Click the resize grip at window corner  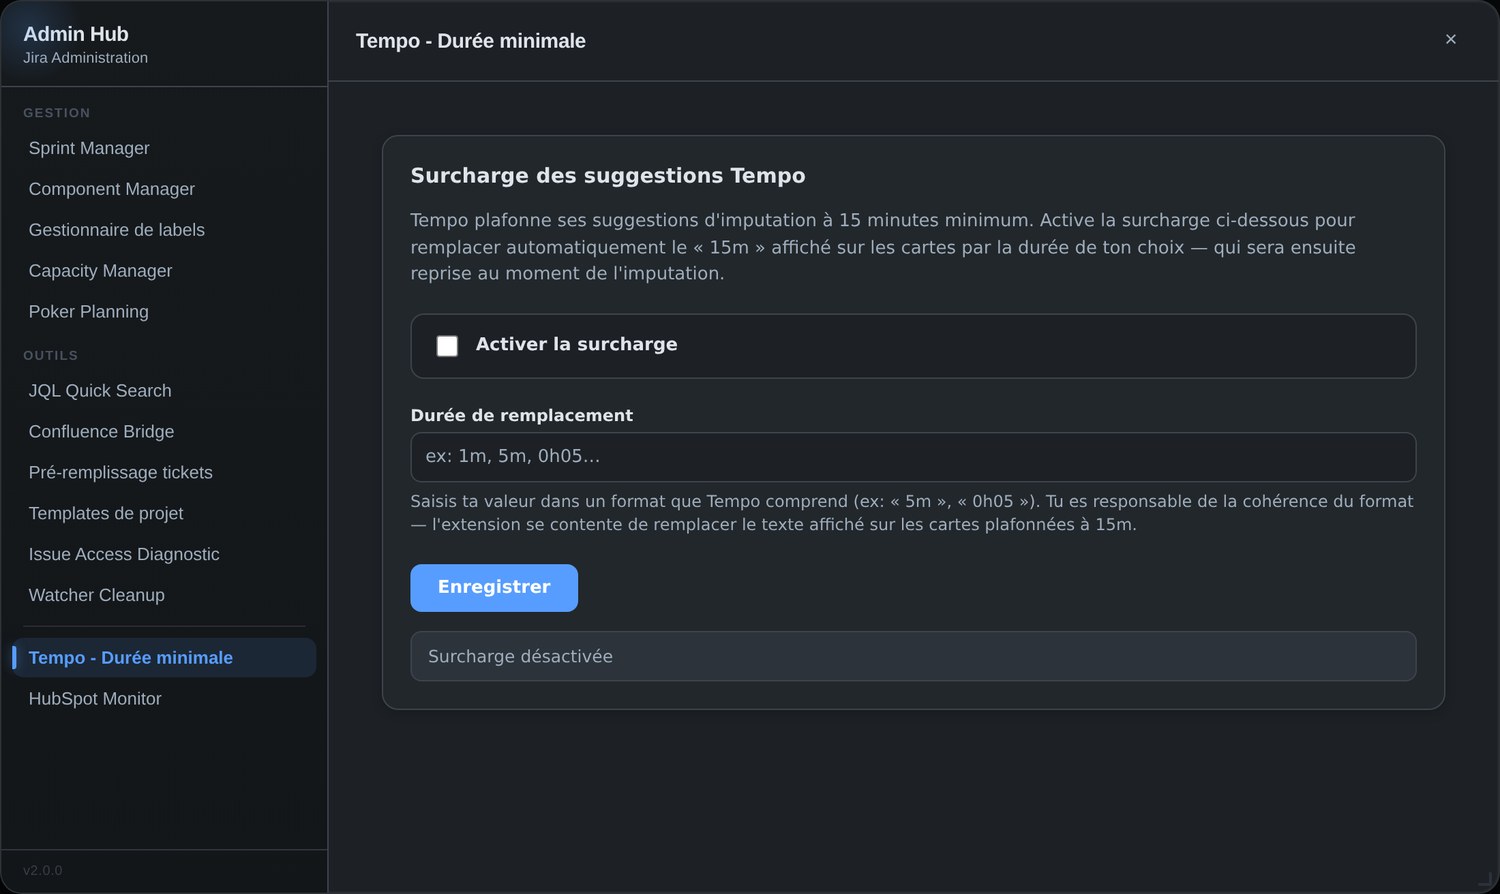[x=1485, y=879]
